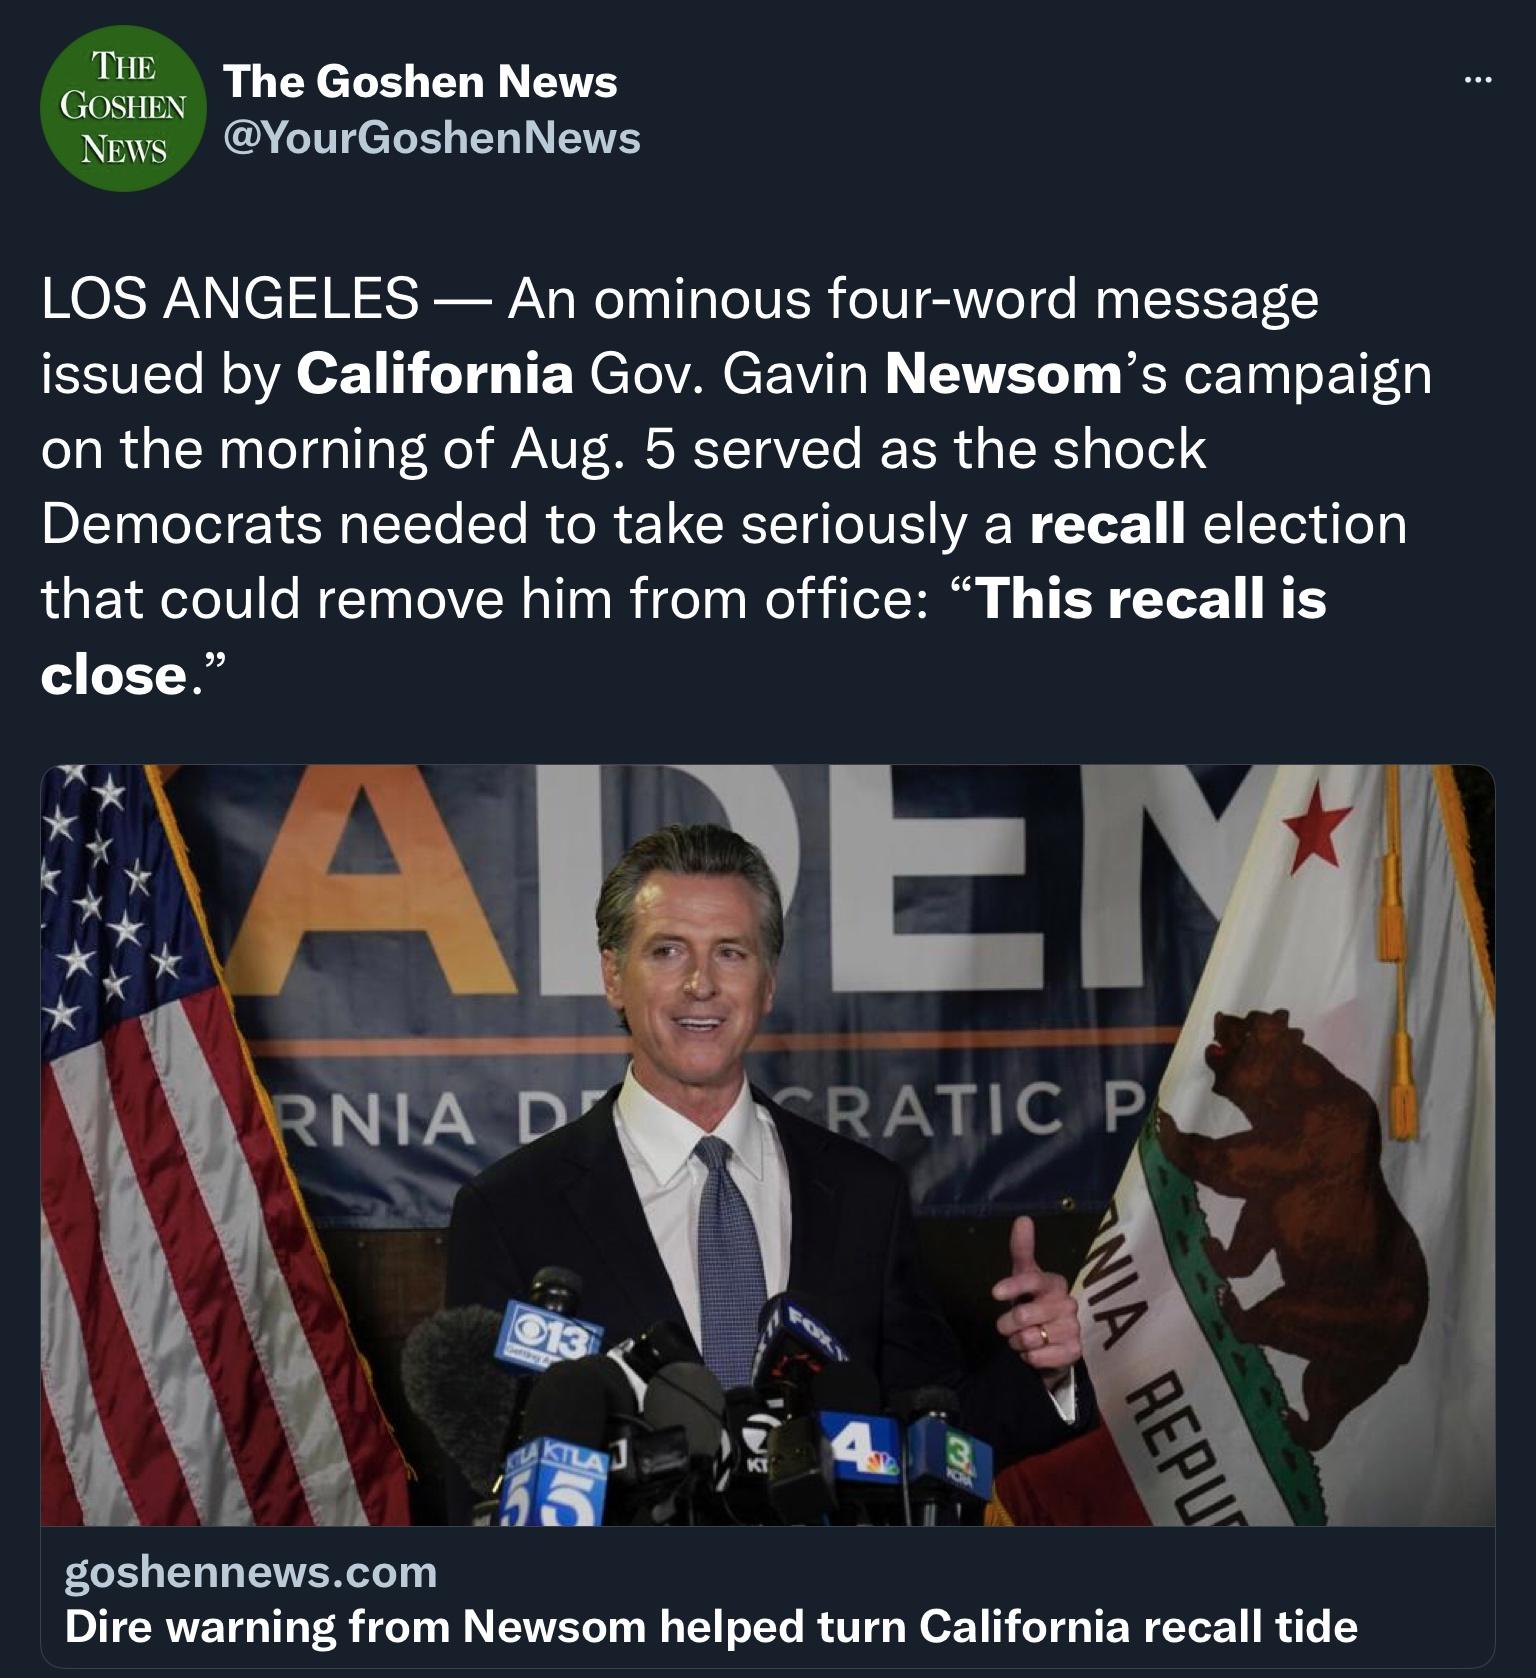Click The Goshen News display name
Viewport: 1536px width, 1678px height.
pyautogui.click(x=420, y=81)
